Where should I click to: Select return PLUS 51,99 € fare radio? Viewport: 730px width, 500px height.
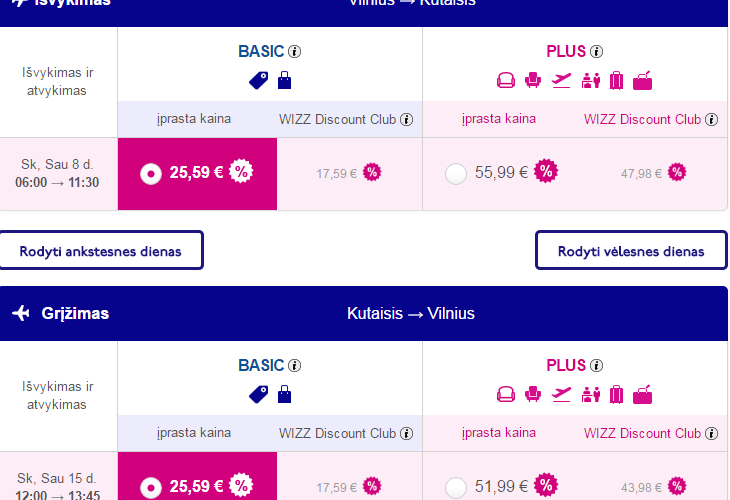[x=456, y=487]
